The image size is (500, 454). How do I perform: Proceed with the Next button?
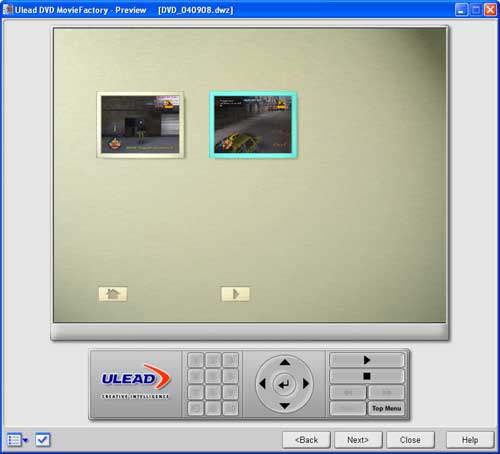(x=358, y=440)
